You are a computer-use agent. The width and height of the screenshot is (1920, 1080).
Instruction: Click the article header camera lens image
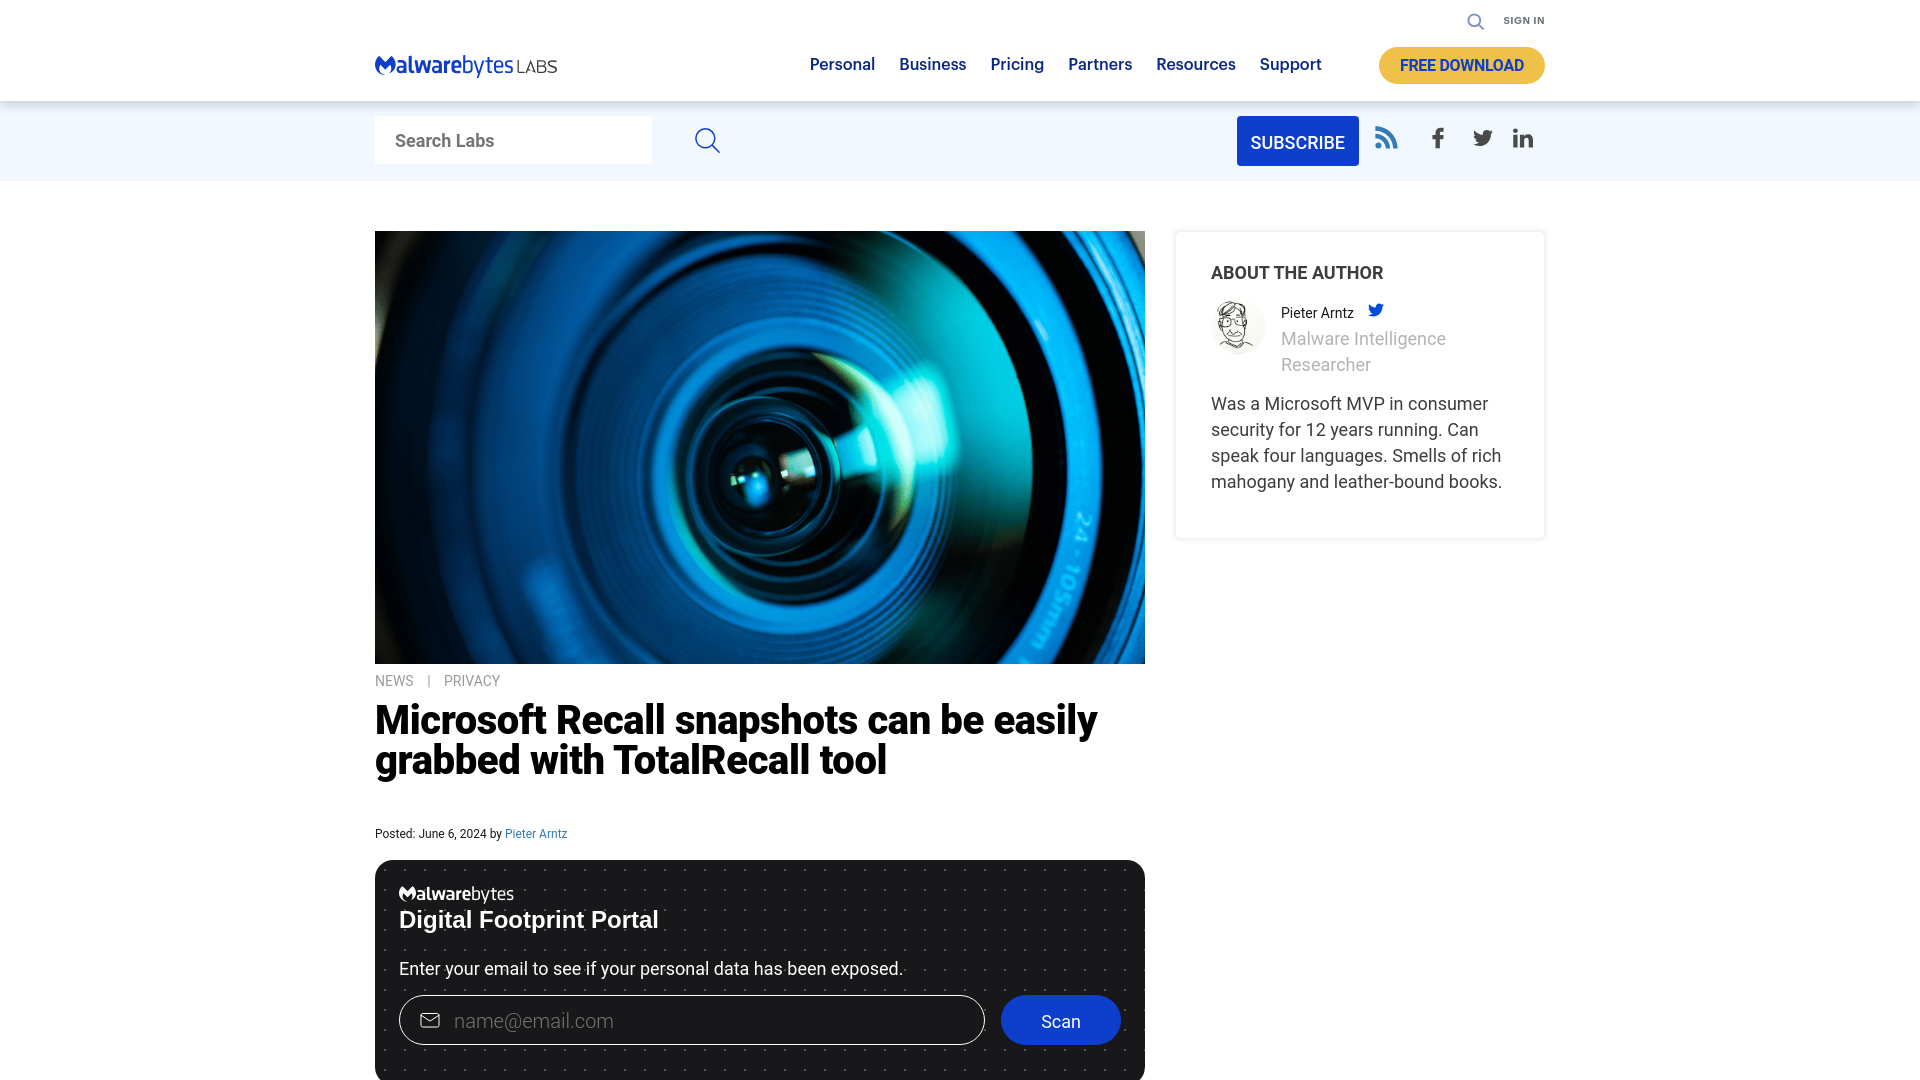760,447
